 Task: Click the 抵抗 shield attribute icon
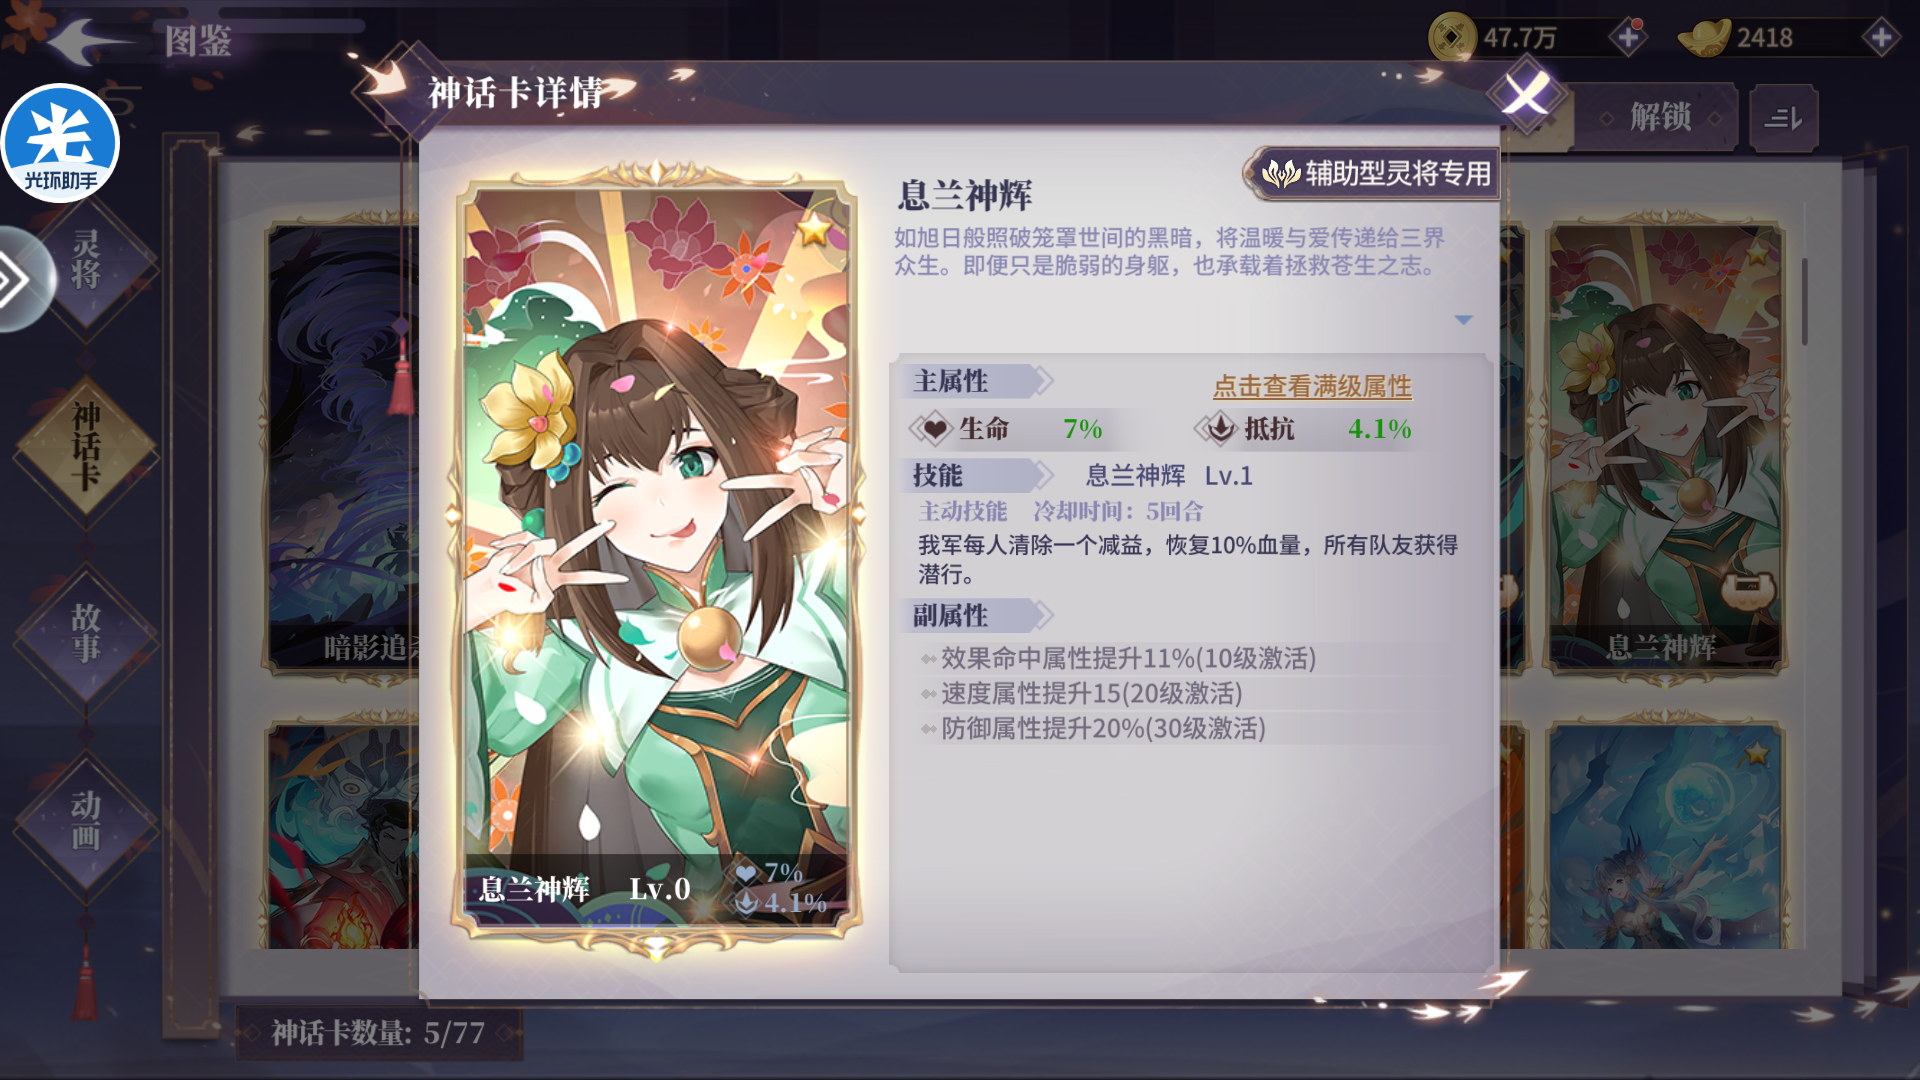(x=1219, y=429)
